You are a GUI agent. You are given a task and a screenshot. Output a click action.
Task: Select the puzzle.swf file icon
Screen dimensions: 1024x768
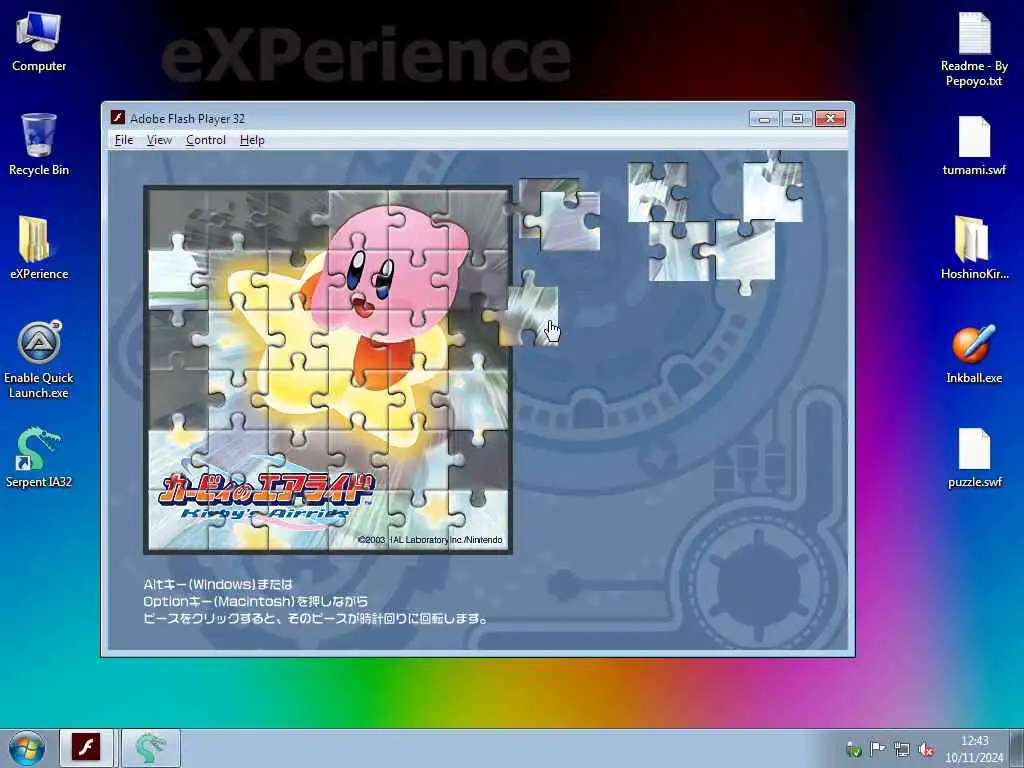974,457
